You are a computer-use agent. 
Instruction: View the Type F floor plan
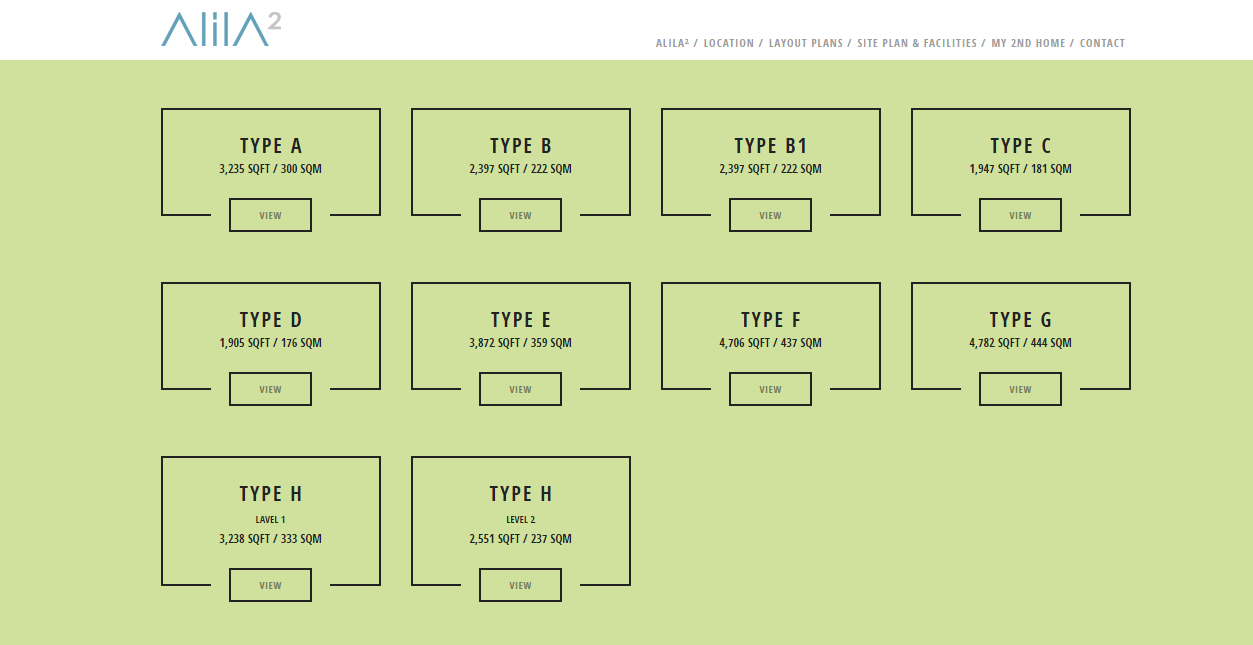click(770, 389)
